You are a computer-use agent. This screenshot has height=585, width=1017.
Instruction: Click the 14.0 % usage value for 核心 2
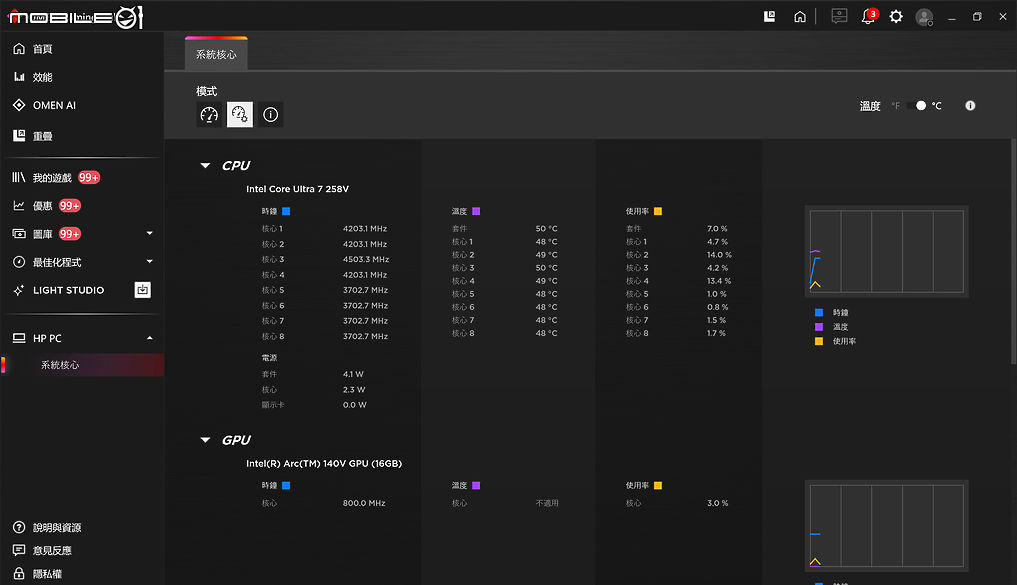719,255
